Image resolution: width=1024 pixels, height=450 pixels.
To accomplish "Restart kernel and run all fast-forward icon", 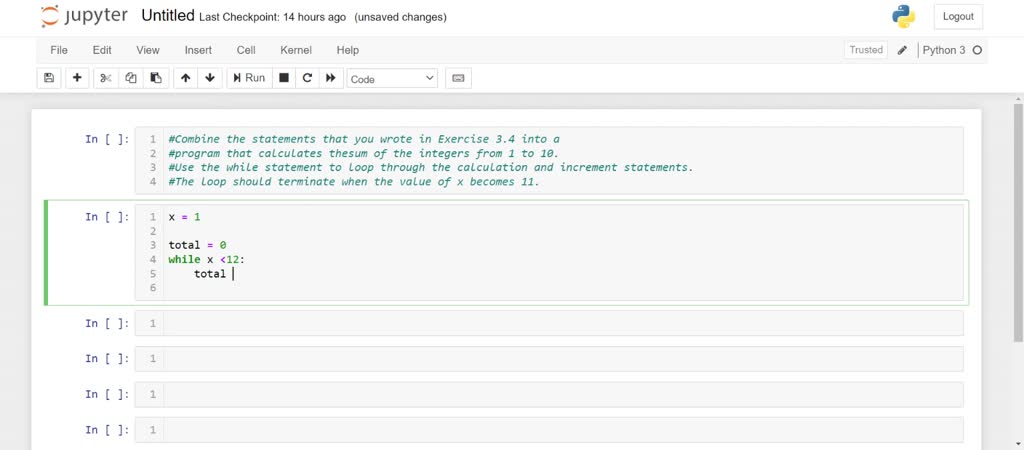I will [330, 78].
